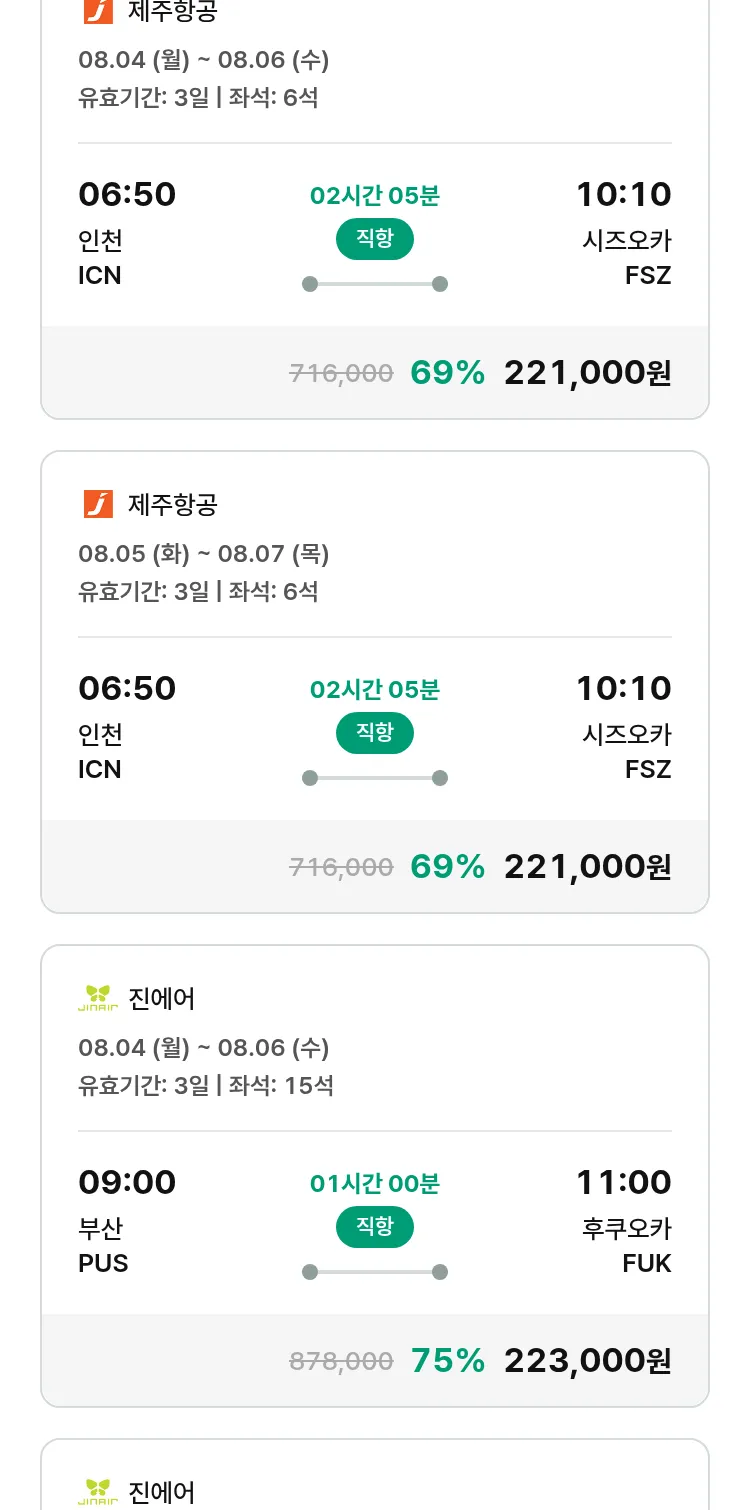Click the Jin Air butterfly logo on the Busan flight card

point(98,998)
